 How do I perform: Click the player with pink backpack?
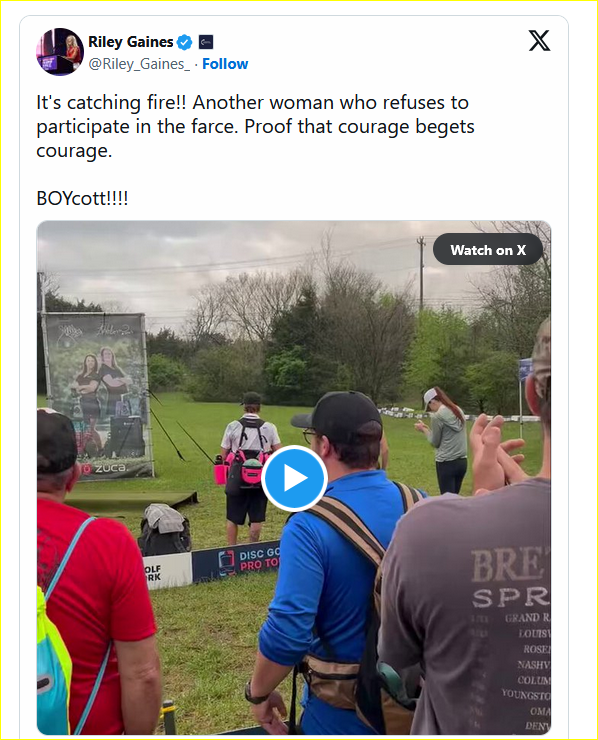(248, 467)
